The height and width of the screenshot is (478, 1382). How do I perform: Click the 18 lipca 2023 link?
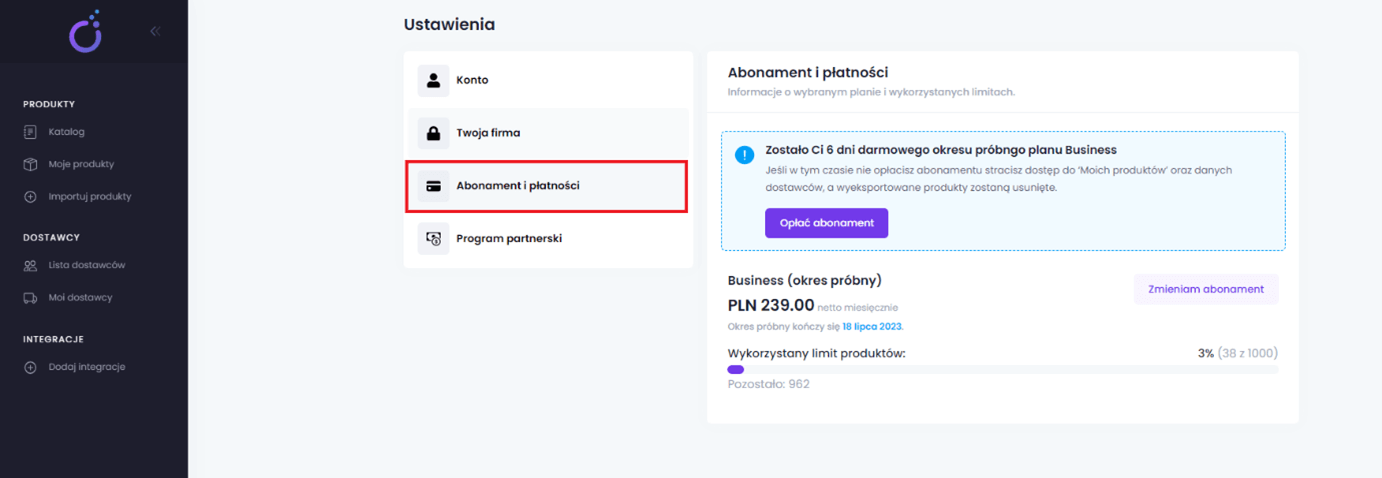coord(873,327)
